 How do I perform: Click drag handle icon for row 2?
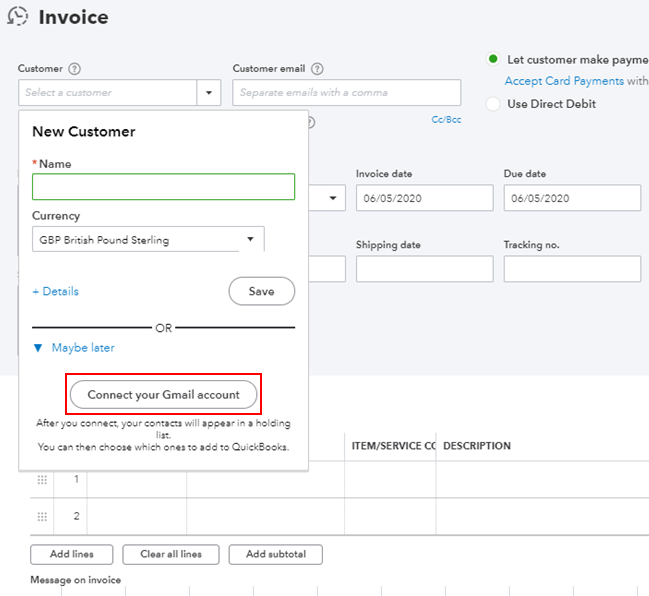(42, 517)
